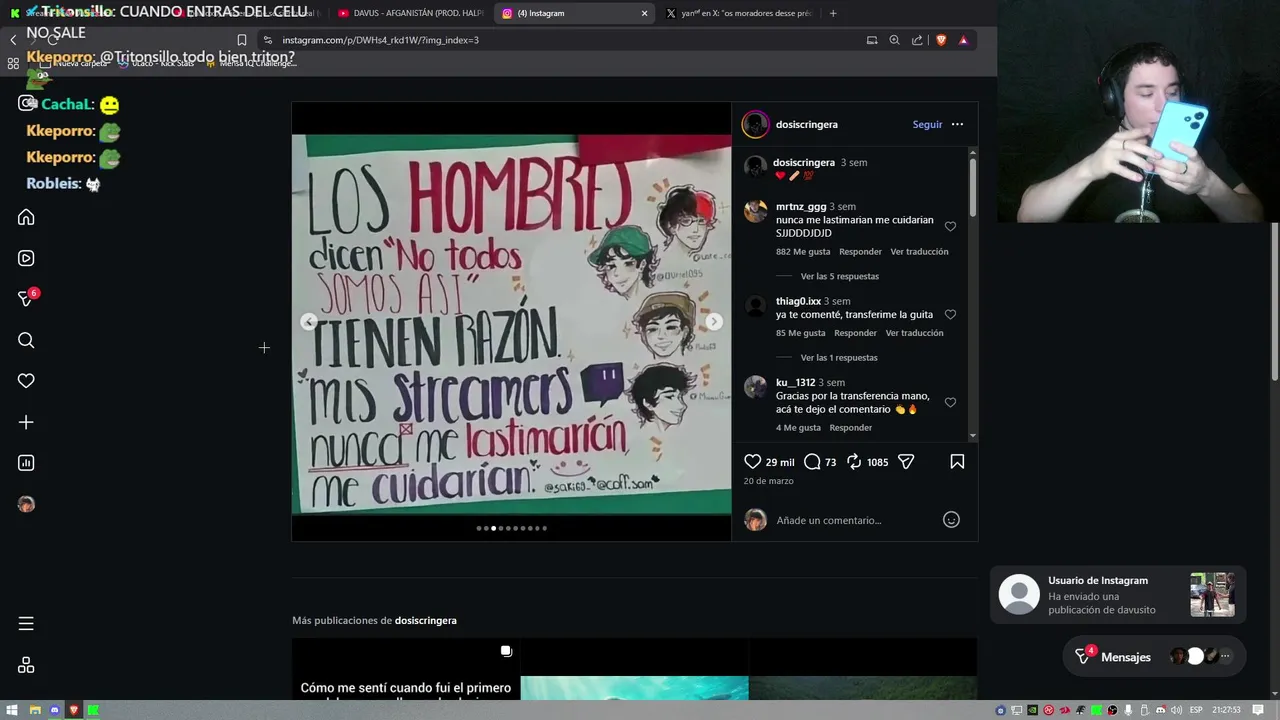Open browser zoom magnifier icon
The height and width of the screenshot is (720, 1280).
click(x=894, y=40)
